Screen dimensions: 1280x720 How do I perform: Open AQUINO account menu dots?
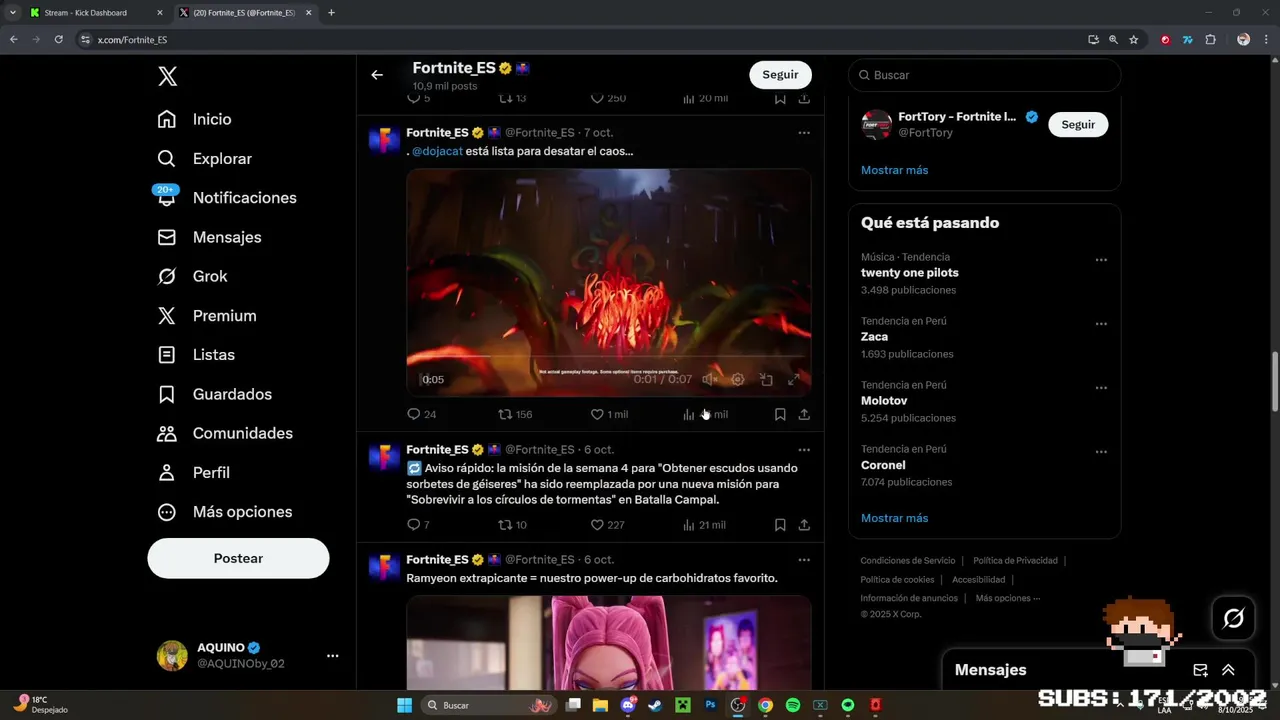pyautogui.click(x=333, y=656)
